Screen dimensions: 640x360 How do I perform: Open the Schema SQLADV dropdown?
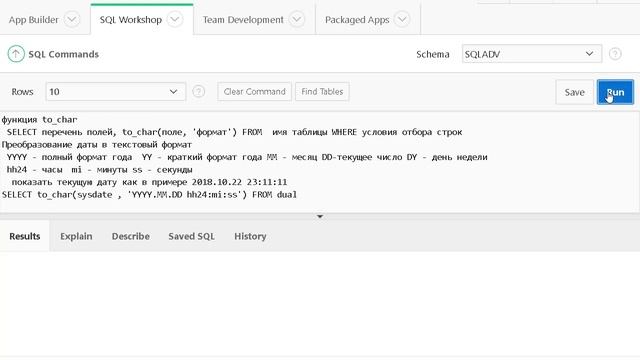pos(532,54)
